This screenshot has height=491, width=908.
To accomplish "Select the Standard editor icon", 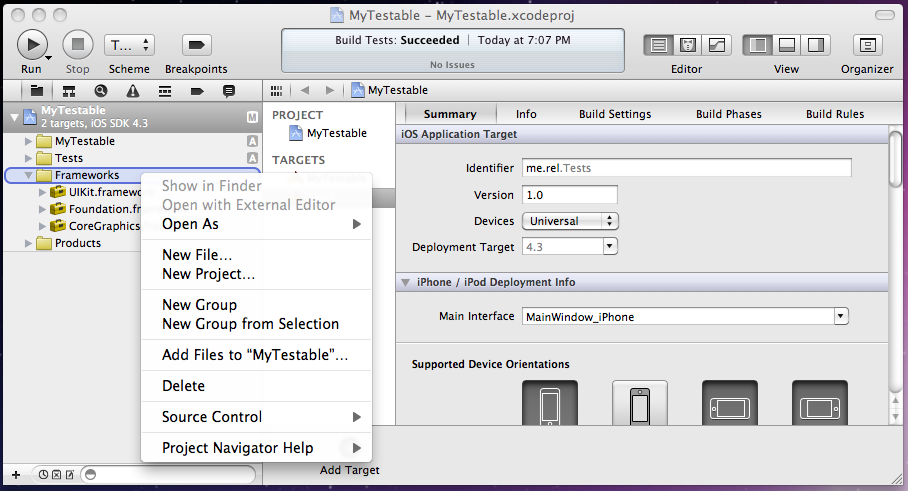I will coord(658,45).
